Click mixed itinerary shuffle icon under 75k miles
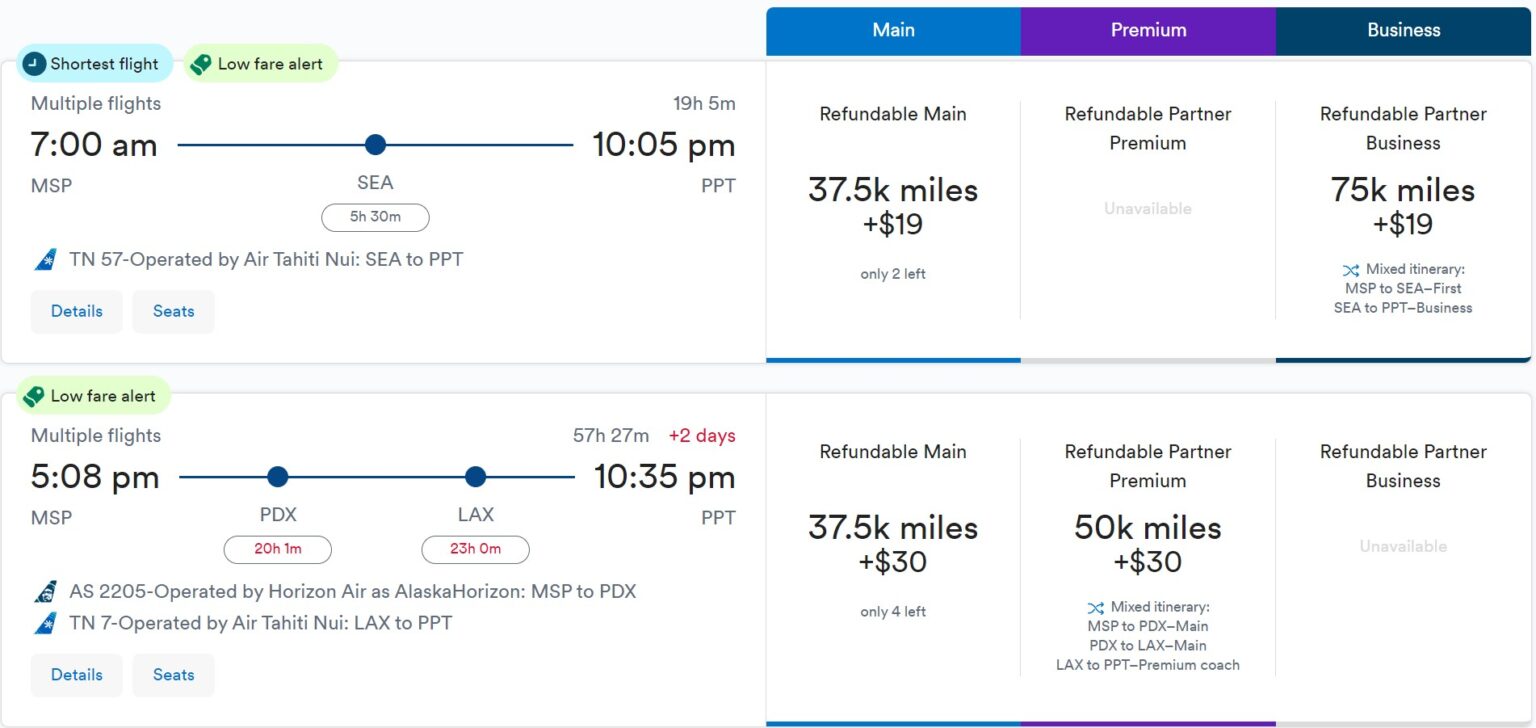 1351,270
